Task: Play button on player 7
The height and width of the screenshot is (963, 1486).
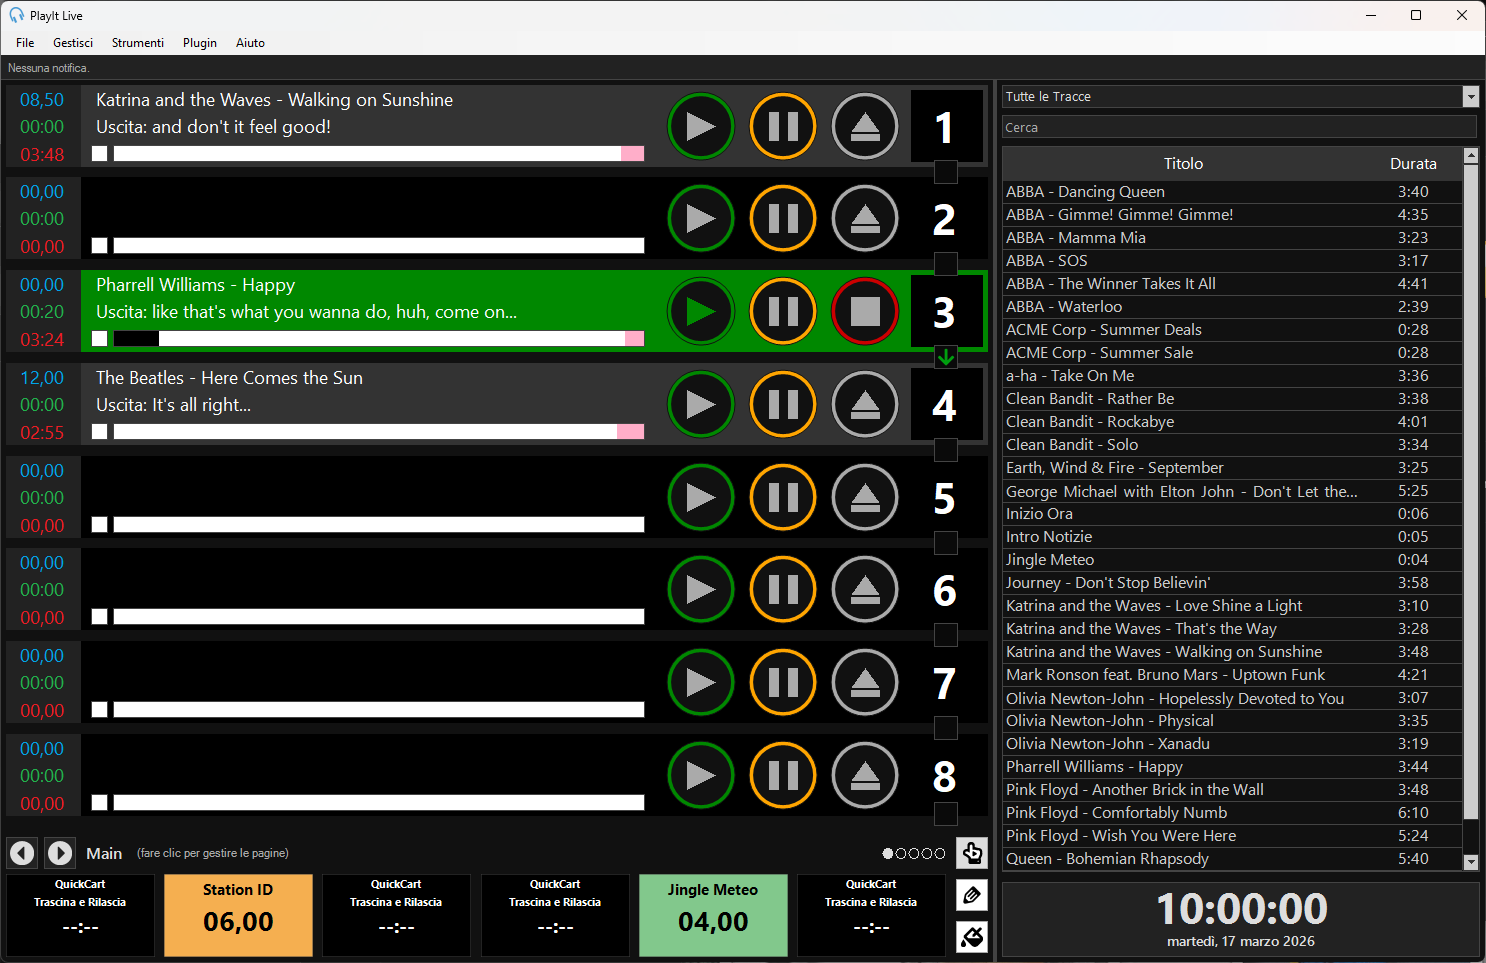Action: 700,683
